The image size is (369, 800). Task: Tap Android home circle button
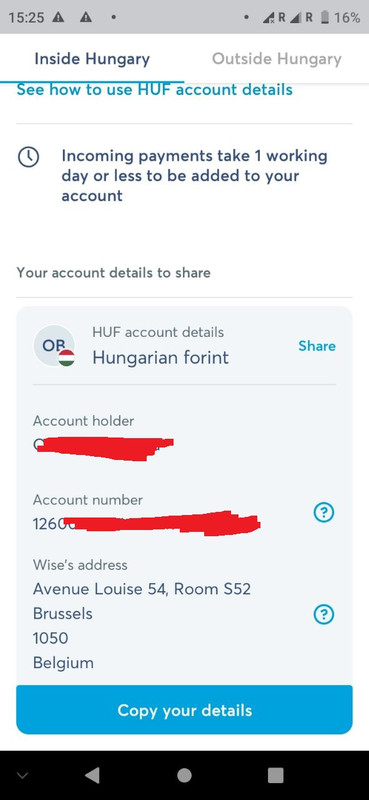tap(184, 775)
